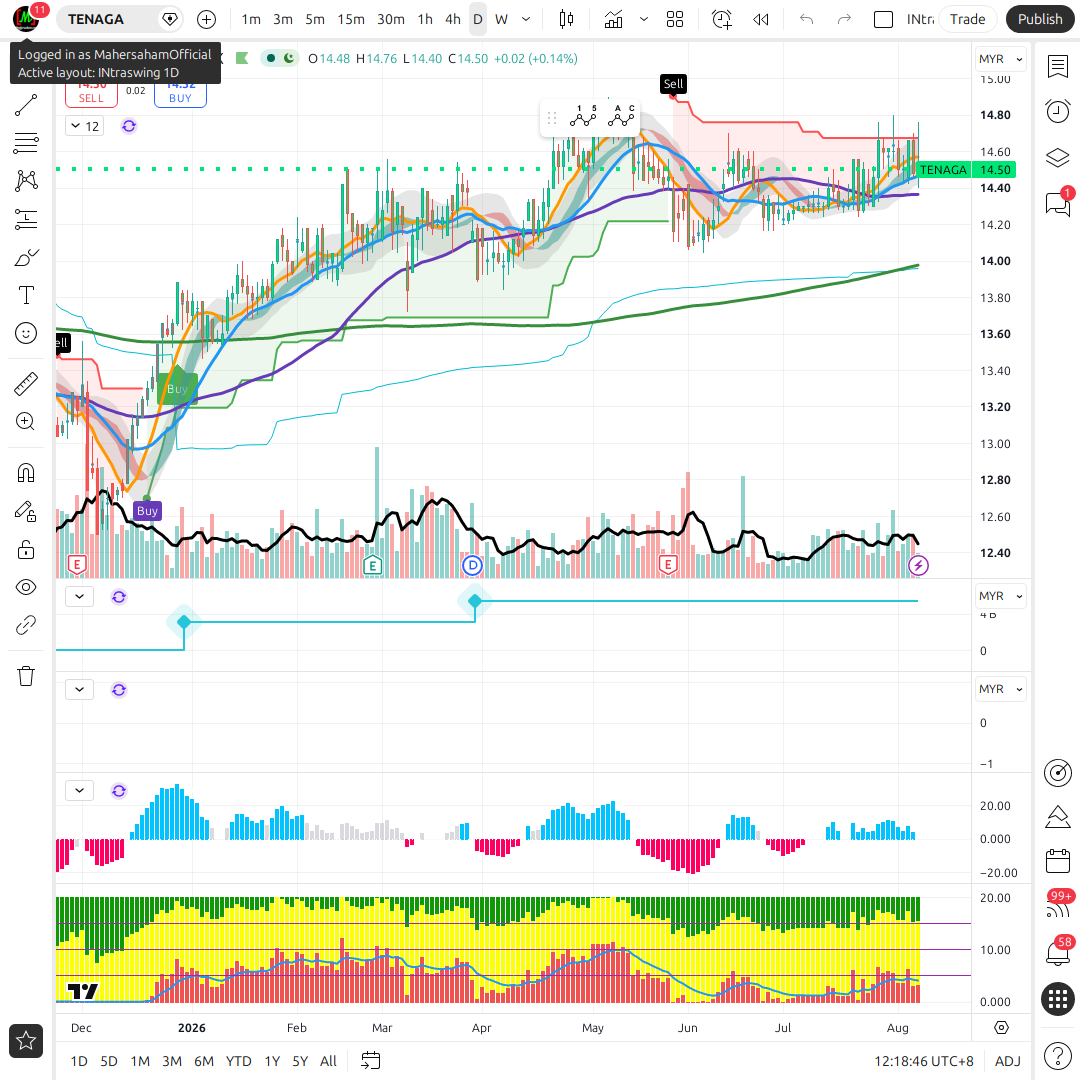Toggle lock all drawings
Screen dimensions: 1080x1080
(26, 550)
